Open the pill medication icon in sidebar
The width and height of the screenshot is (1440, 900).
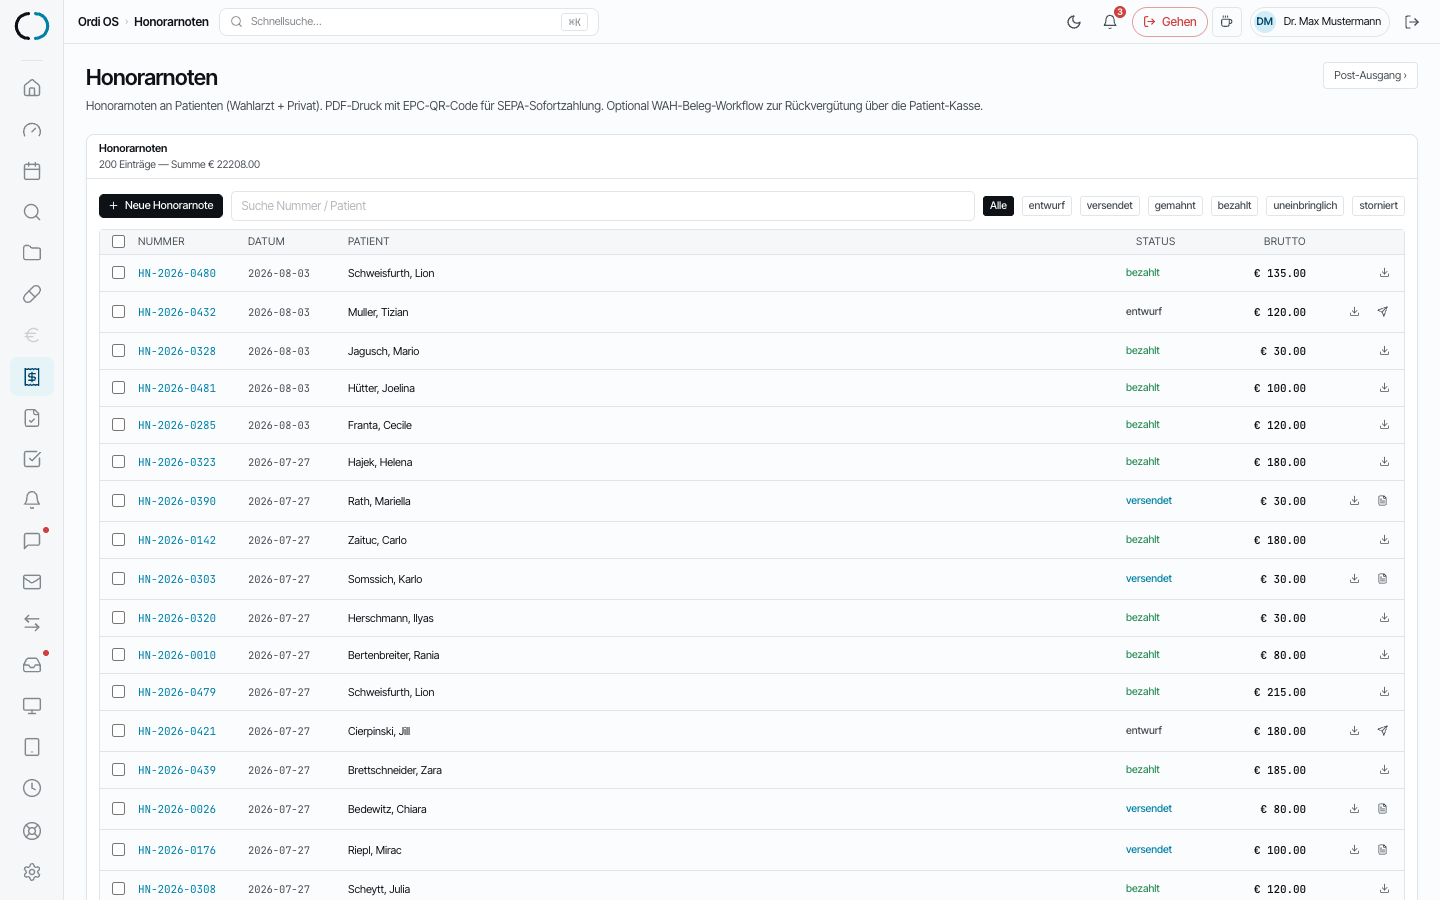(32, 294)
